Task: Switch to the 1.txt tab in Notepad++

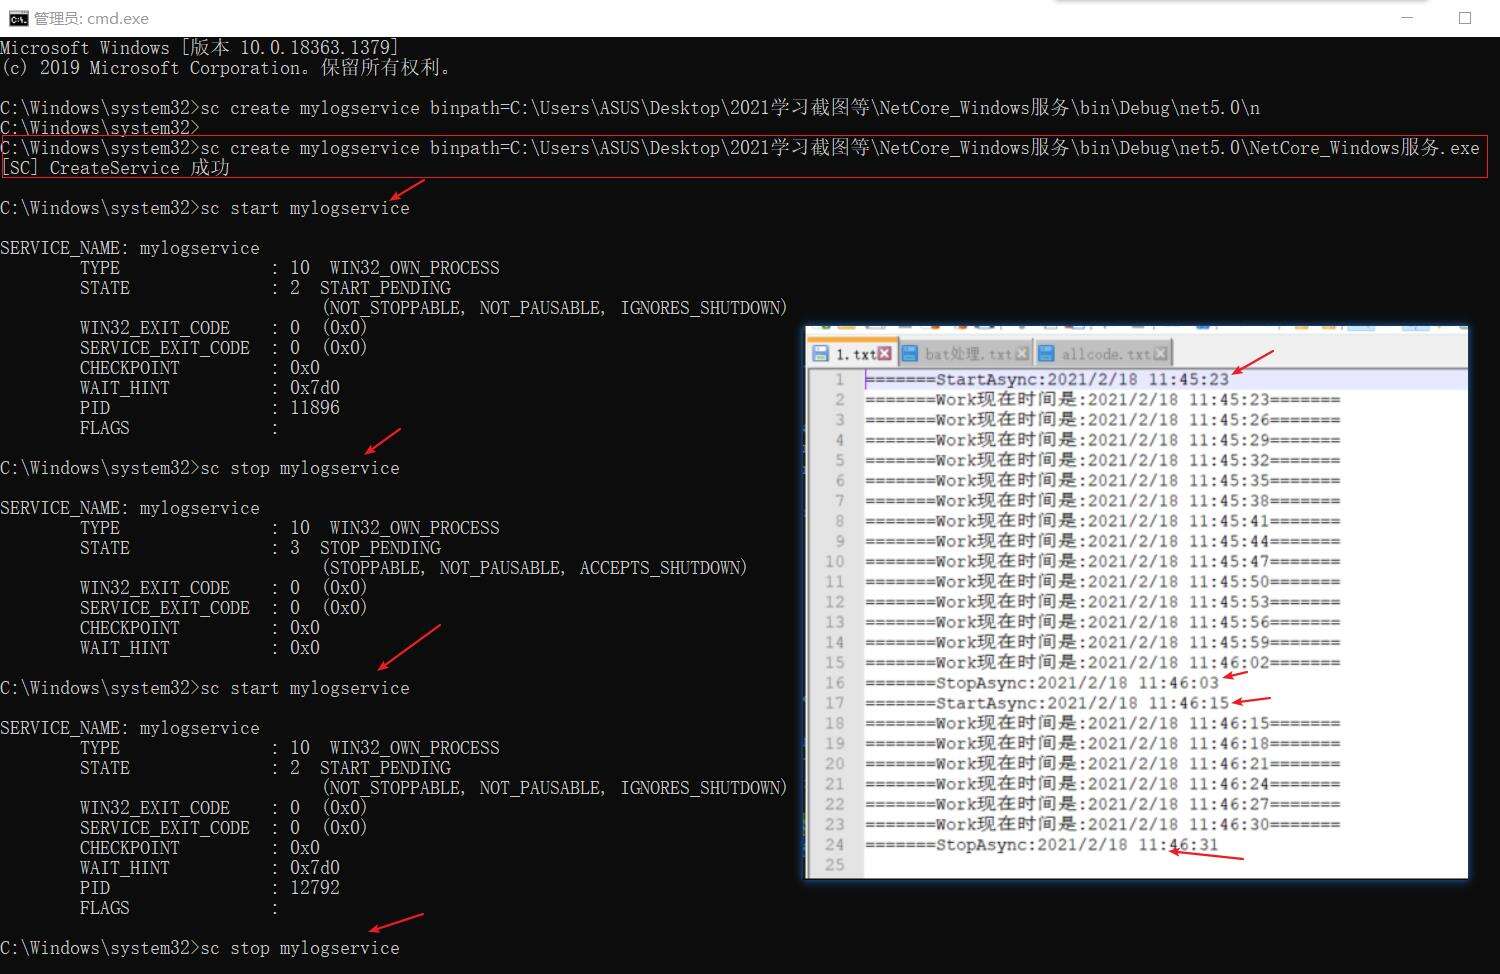Action: [852, 353]
